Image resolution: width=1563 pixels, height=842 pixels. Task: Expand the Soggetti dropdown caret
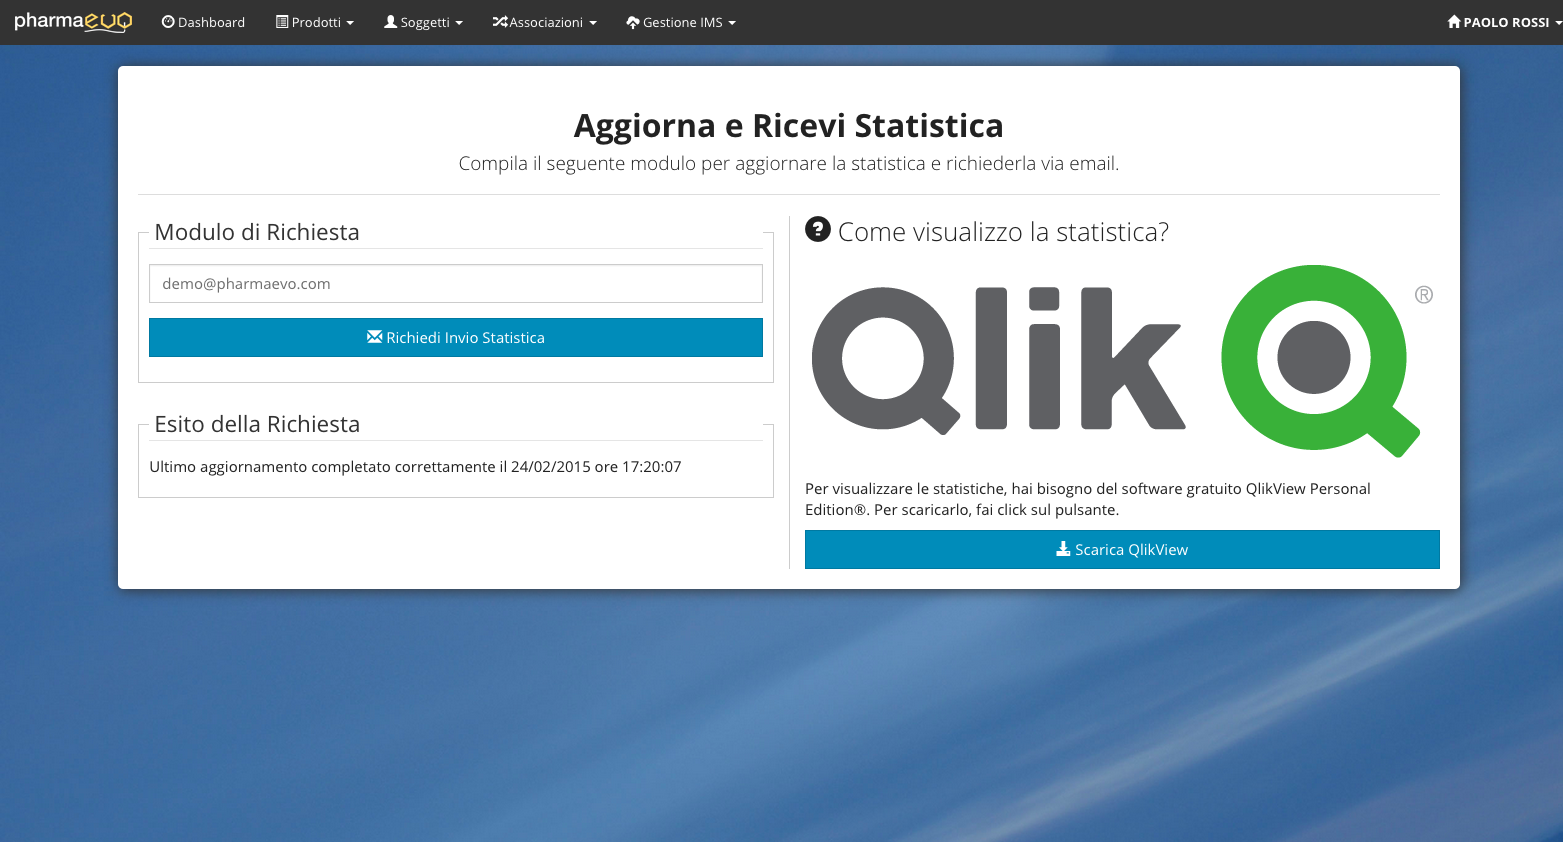(459, 23)
